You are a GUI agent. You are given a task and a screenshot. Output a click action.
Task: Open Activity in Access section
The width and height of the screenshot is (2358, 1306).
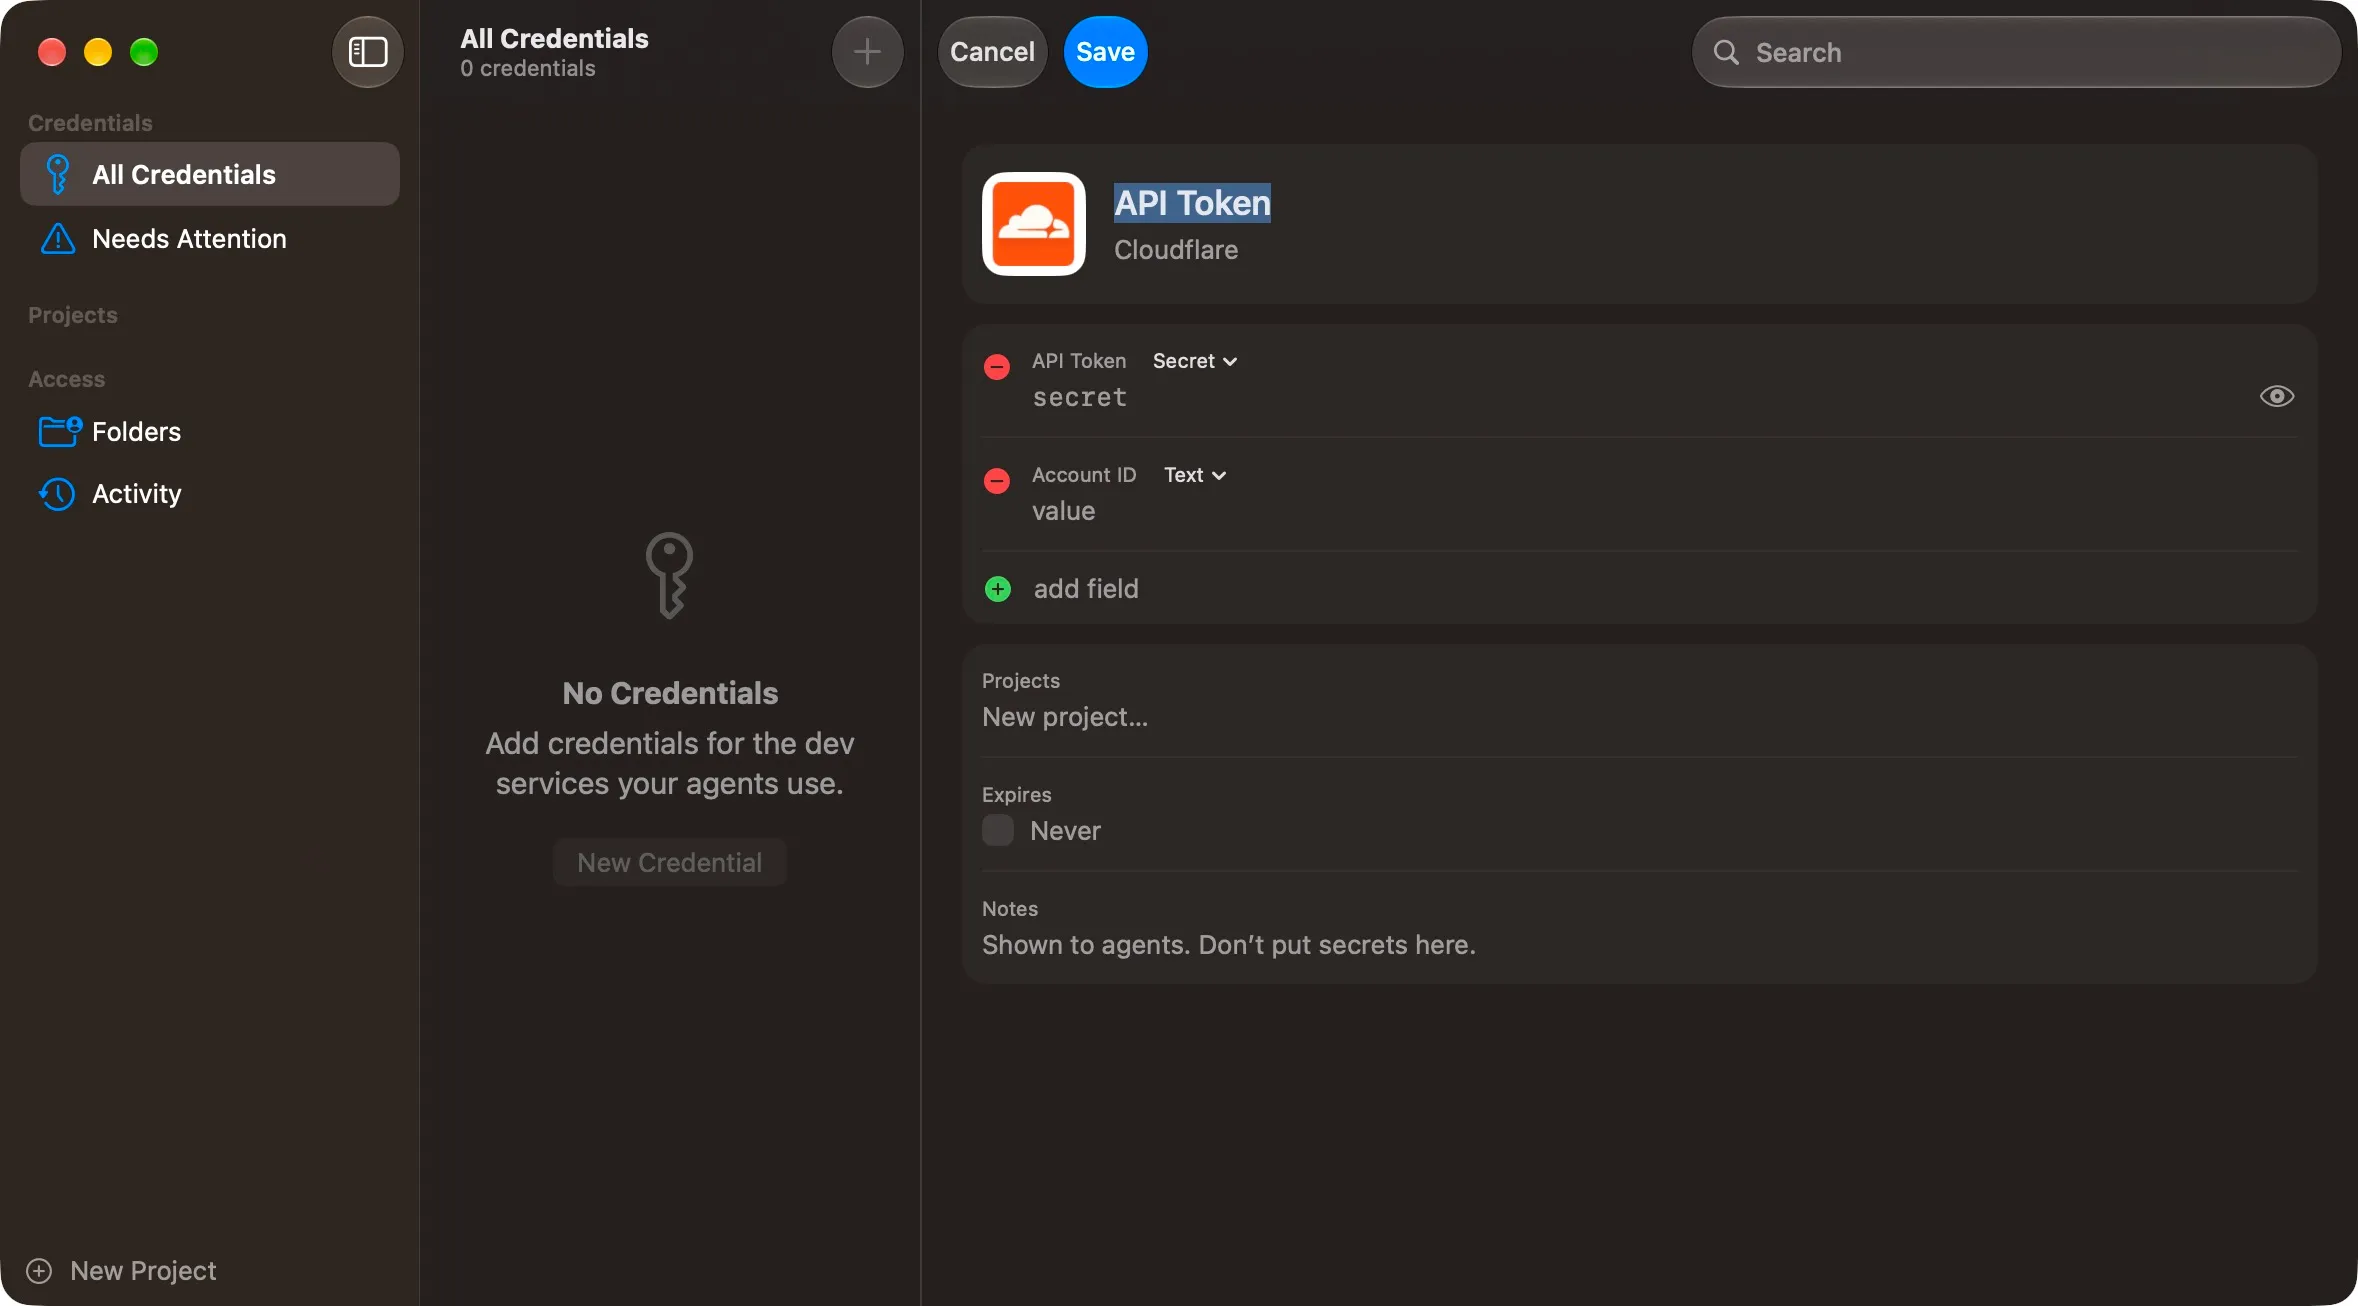pyautogui.click(x=210, y=494)
